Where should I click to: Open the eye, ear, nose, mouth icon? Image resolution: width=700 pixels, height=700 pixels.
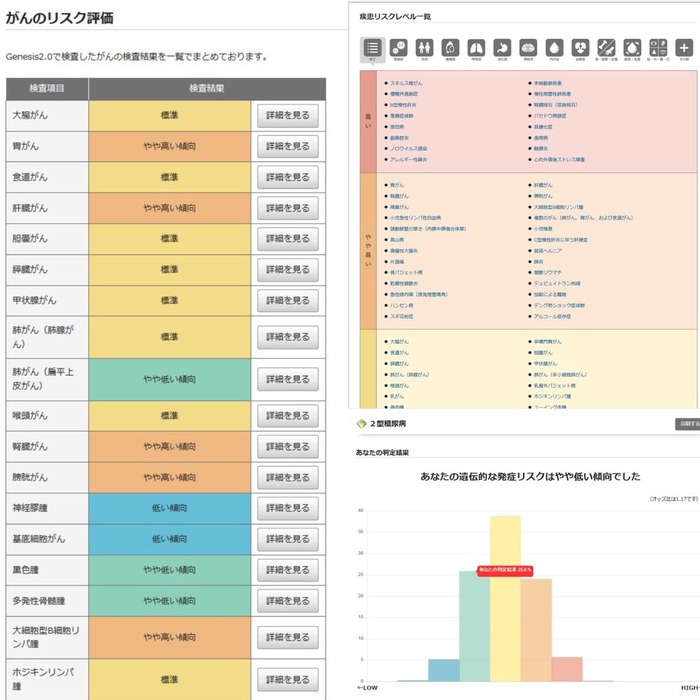658,47
